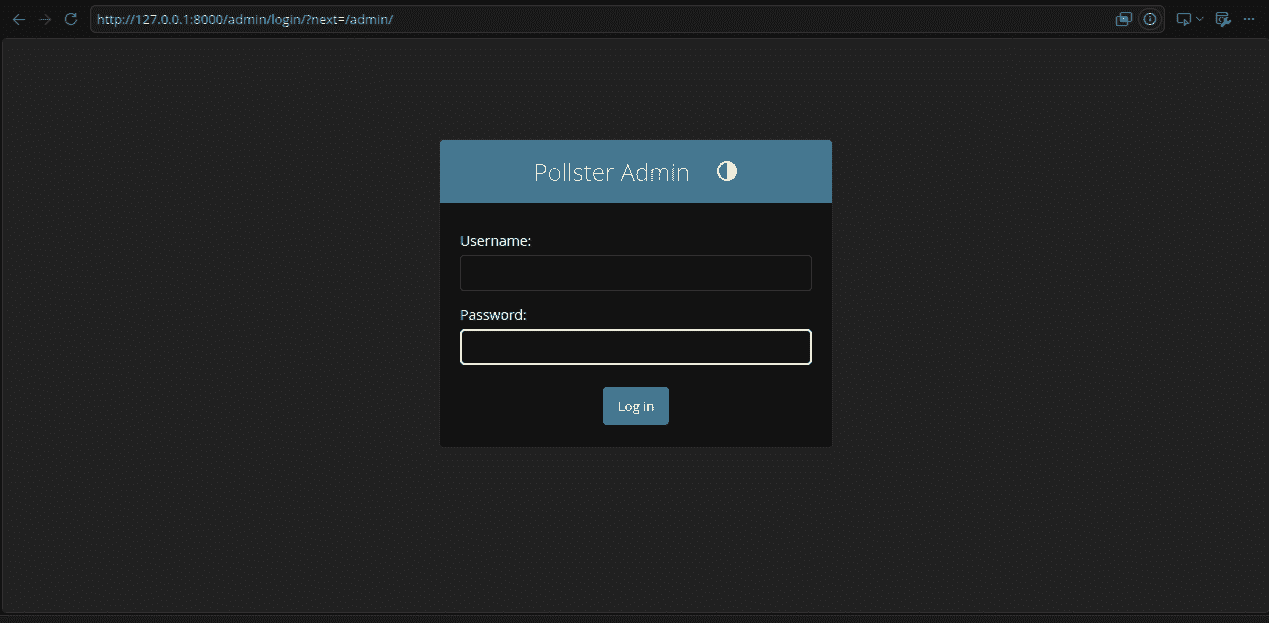Reload the page with the refresh icon

[x=70, y=19]
